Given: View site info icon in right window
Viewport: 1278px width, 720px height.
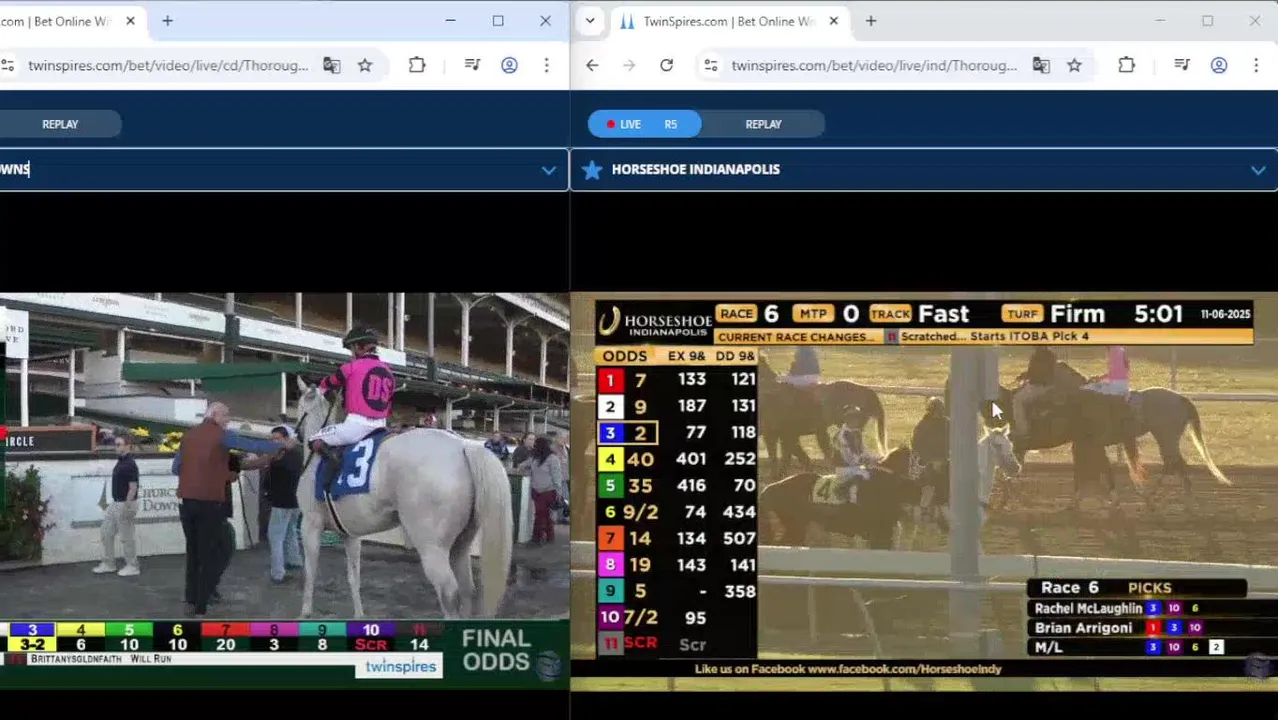Looking at the screenshot, I should [x=711, y=65].
